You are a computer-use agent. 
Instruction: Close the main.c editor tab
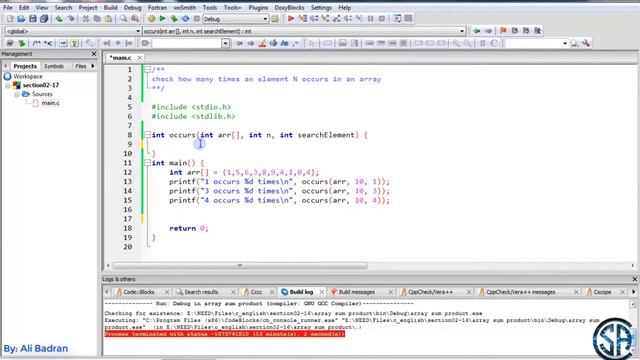point(140,58)
